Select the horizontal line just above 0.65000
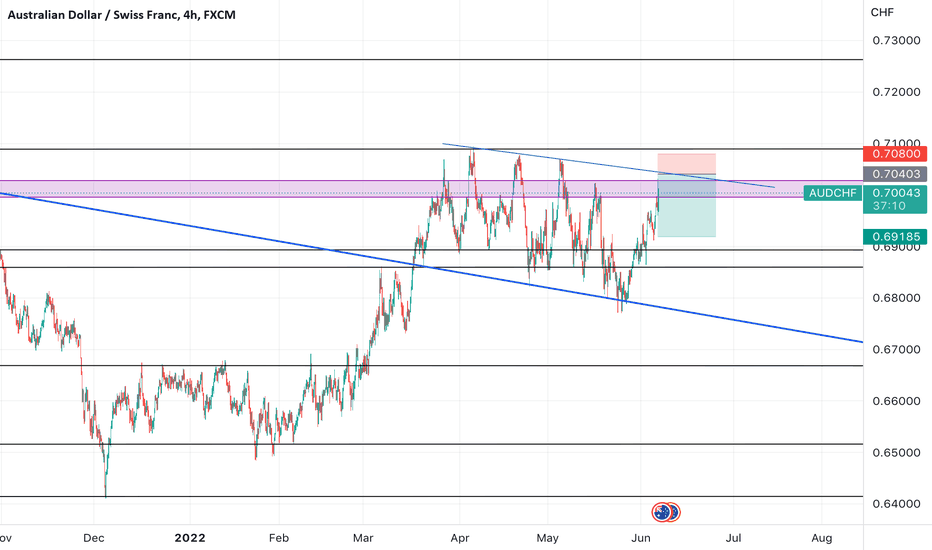This screenshot has width=932, height=550. click(x=431, y=444)
